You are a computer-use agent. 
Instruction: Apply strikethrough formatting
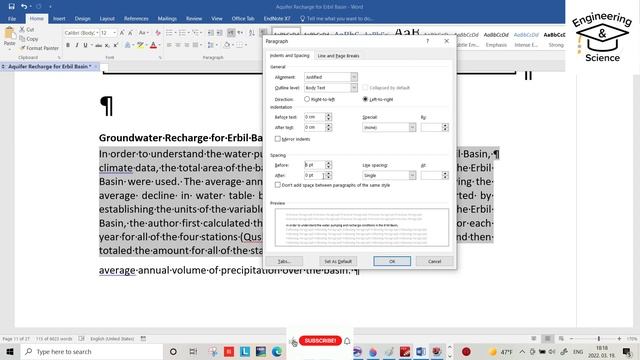(98, 45)
